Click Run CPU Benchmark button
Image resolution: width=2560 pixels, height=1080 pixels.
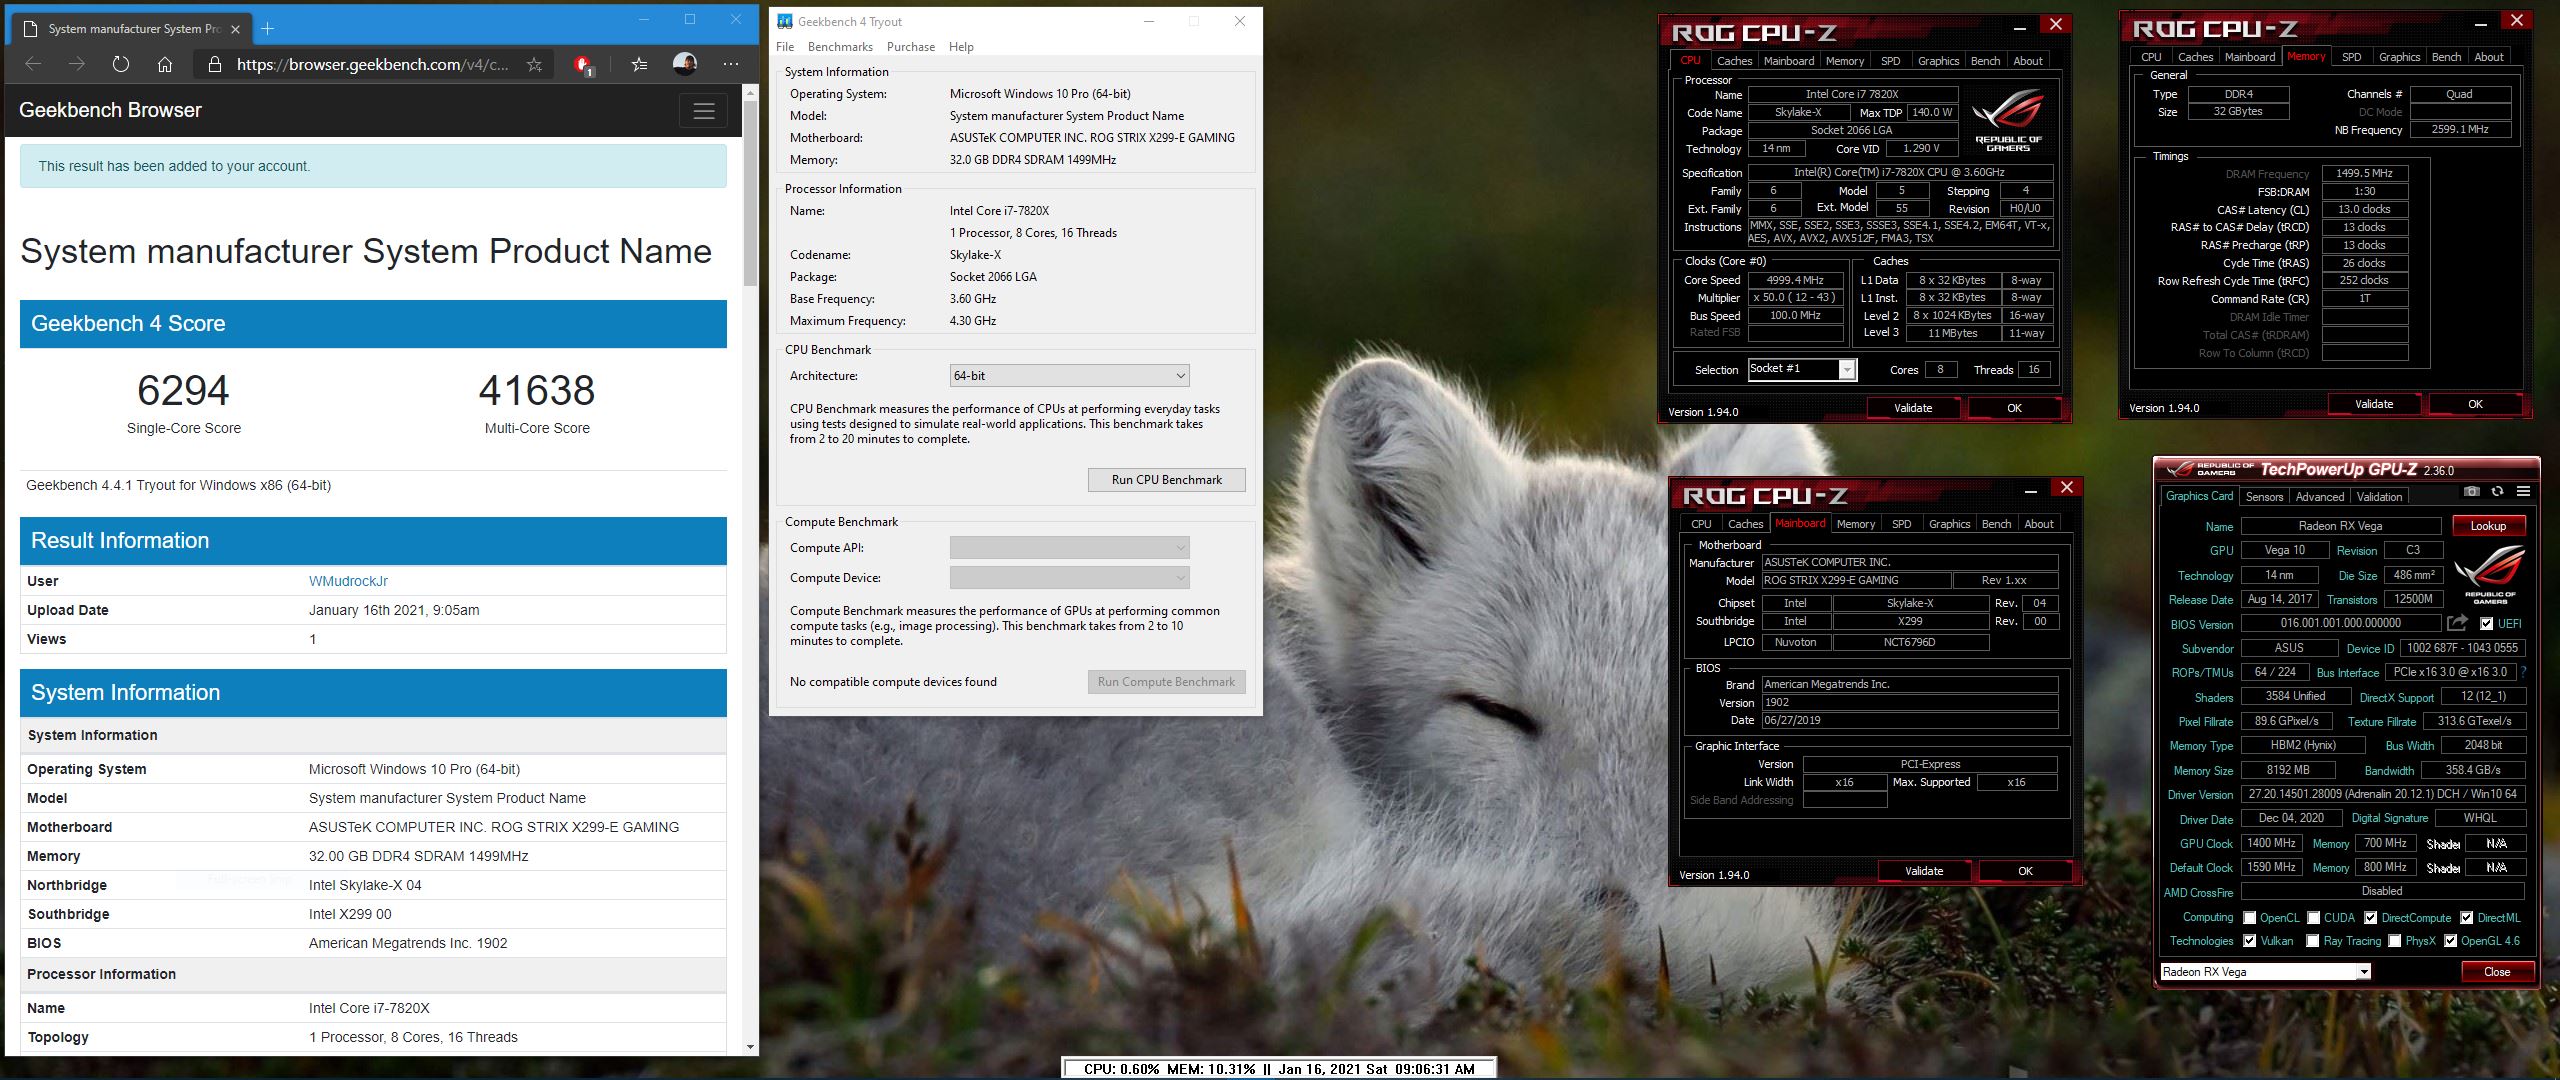click(x=1166, y=480)
